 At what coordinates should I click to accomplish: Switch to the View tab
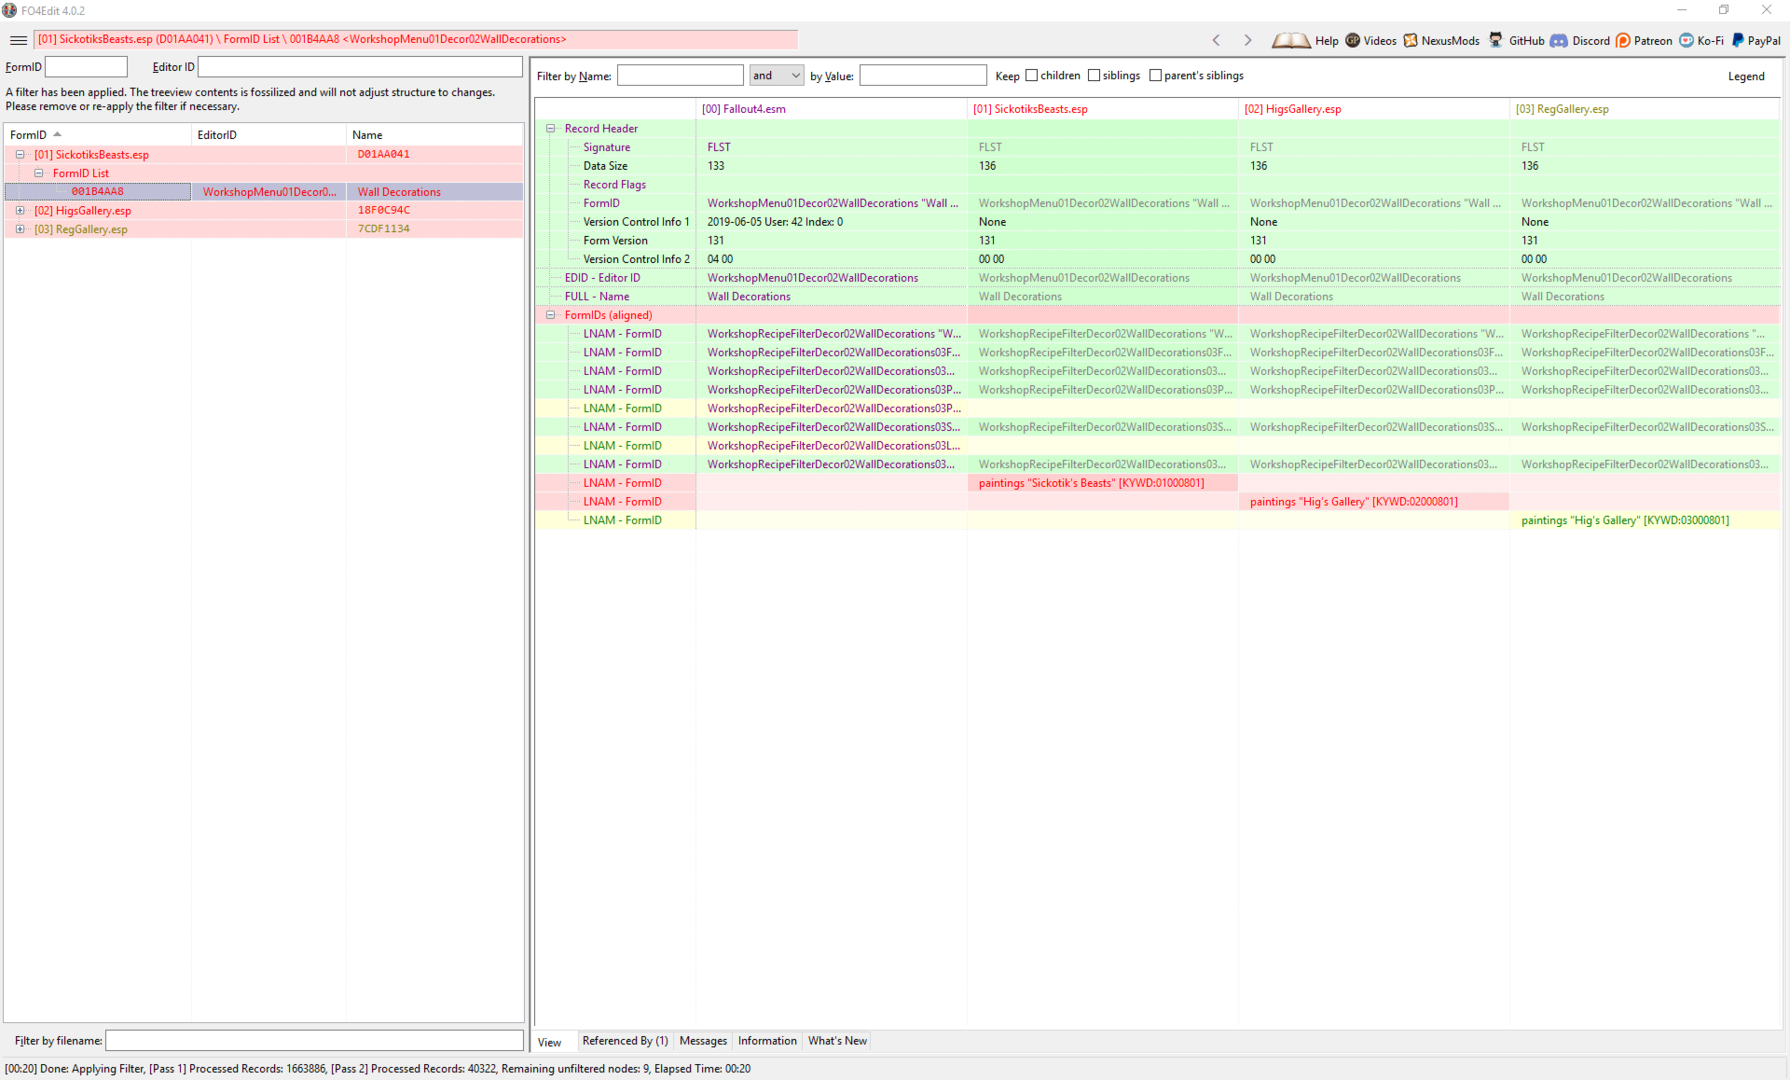[550, 1041]
